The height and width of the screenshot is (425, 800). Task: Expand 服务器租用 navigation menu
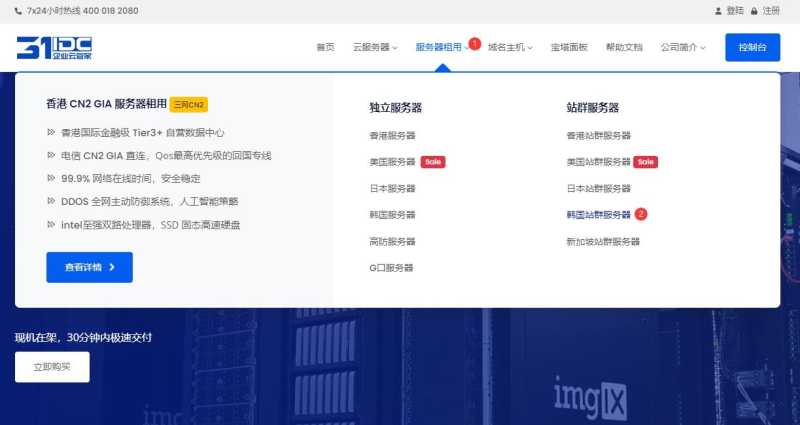(442, 47)
